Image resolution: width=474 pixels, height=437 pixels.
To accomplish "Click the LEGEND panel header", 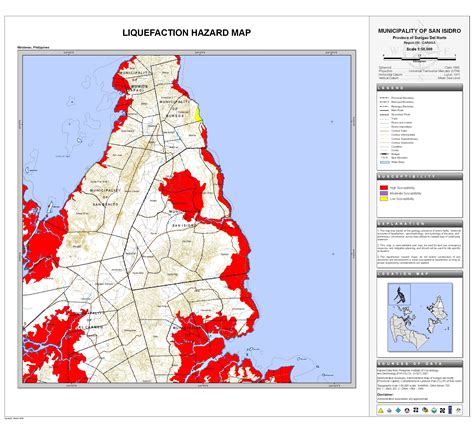I will [419, 88].
